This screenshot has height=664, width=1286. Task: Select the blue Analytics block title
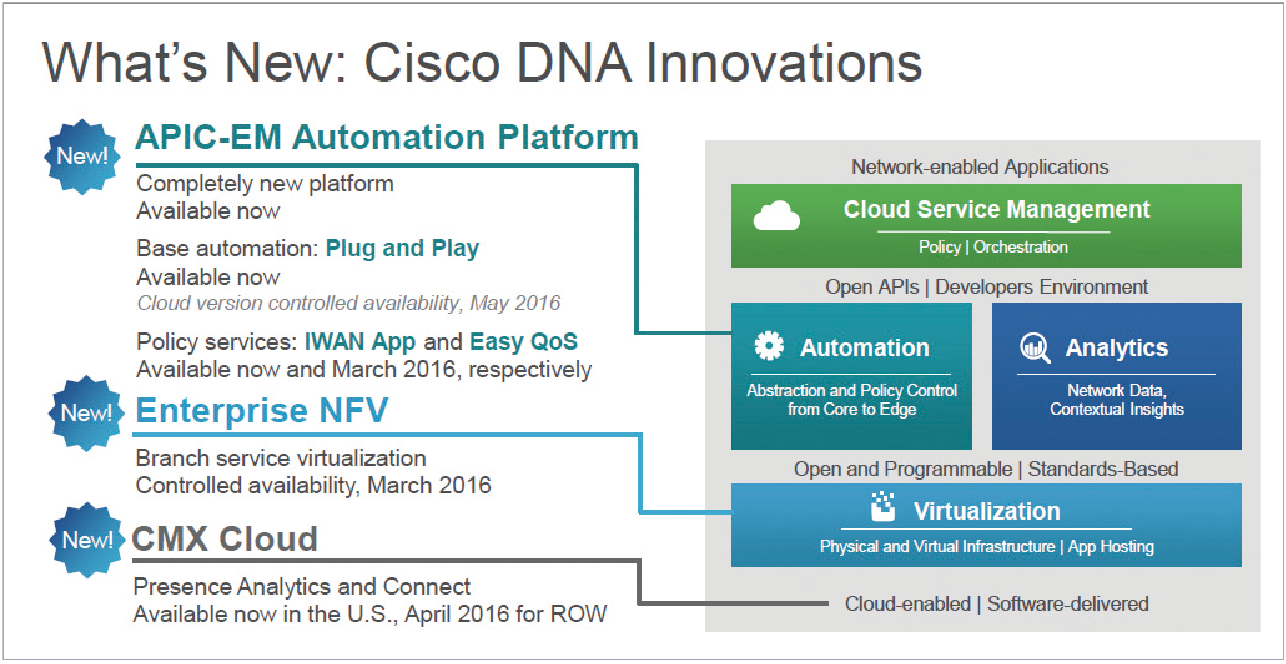(1116, 348)
